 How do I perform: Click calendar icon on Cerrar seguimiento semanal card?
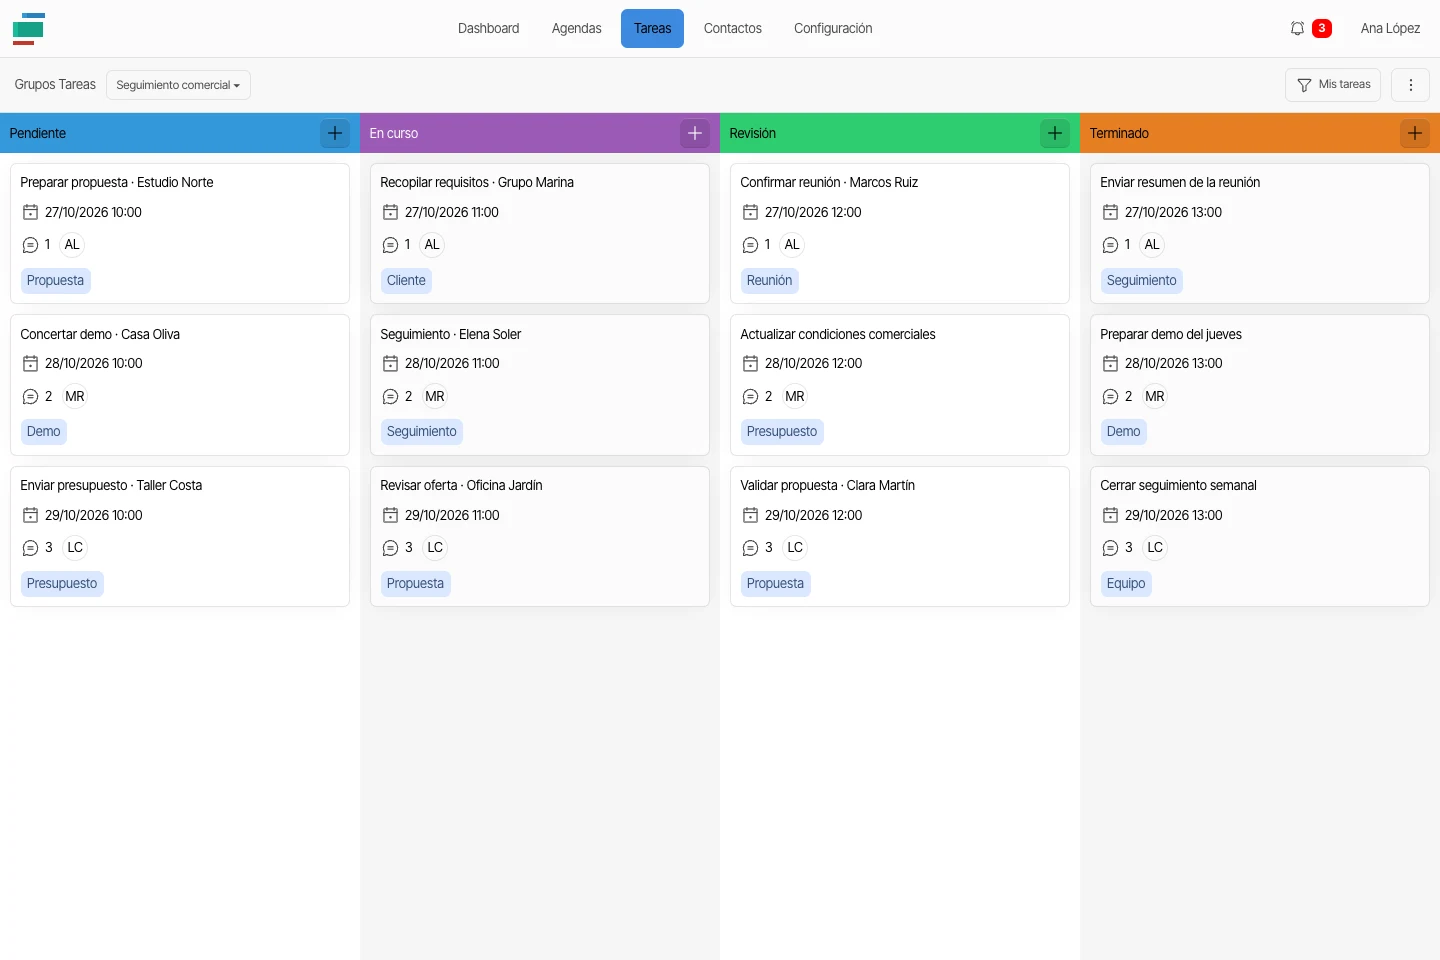point(1110,515)
